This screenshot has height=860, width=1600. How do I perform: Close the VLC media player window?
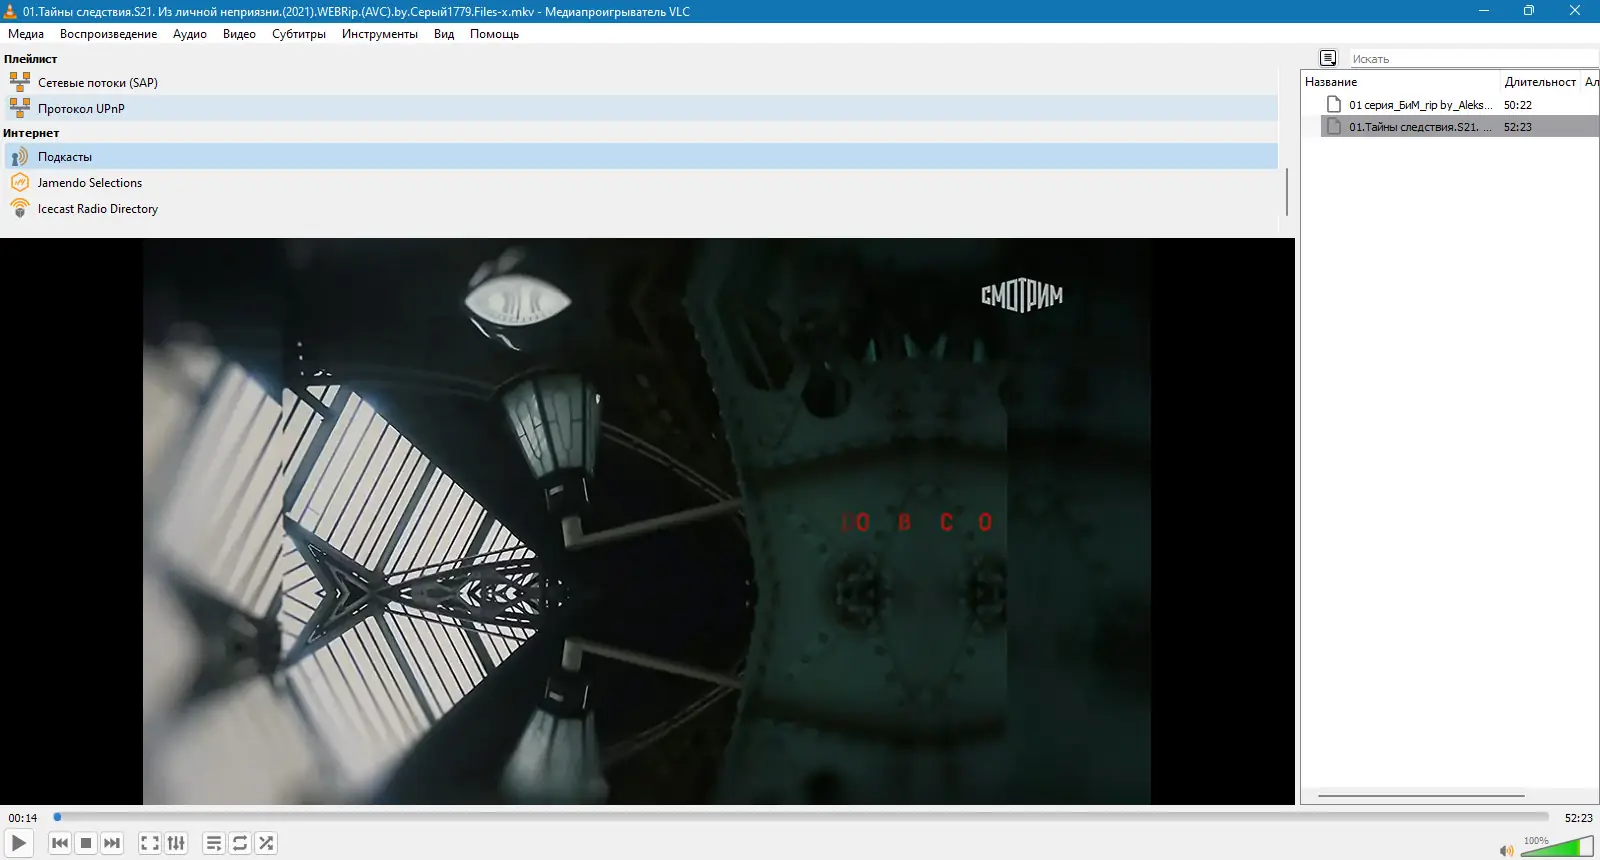[x=1575, y=11]
